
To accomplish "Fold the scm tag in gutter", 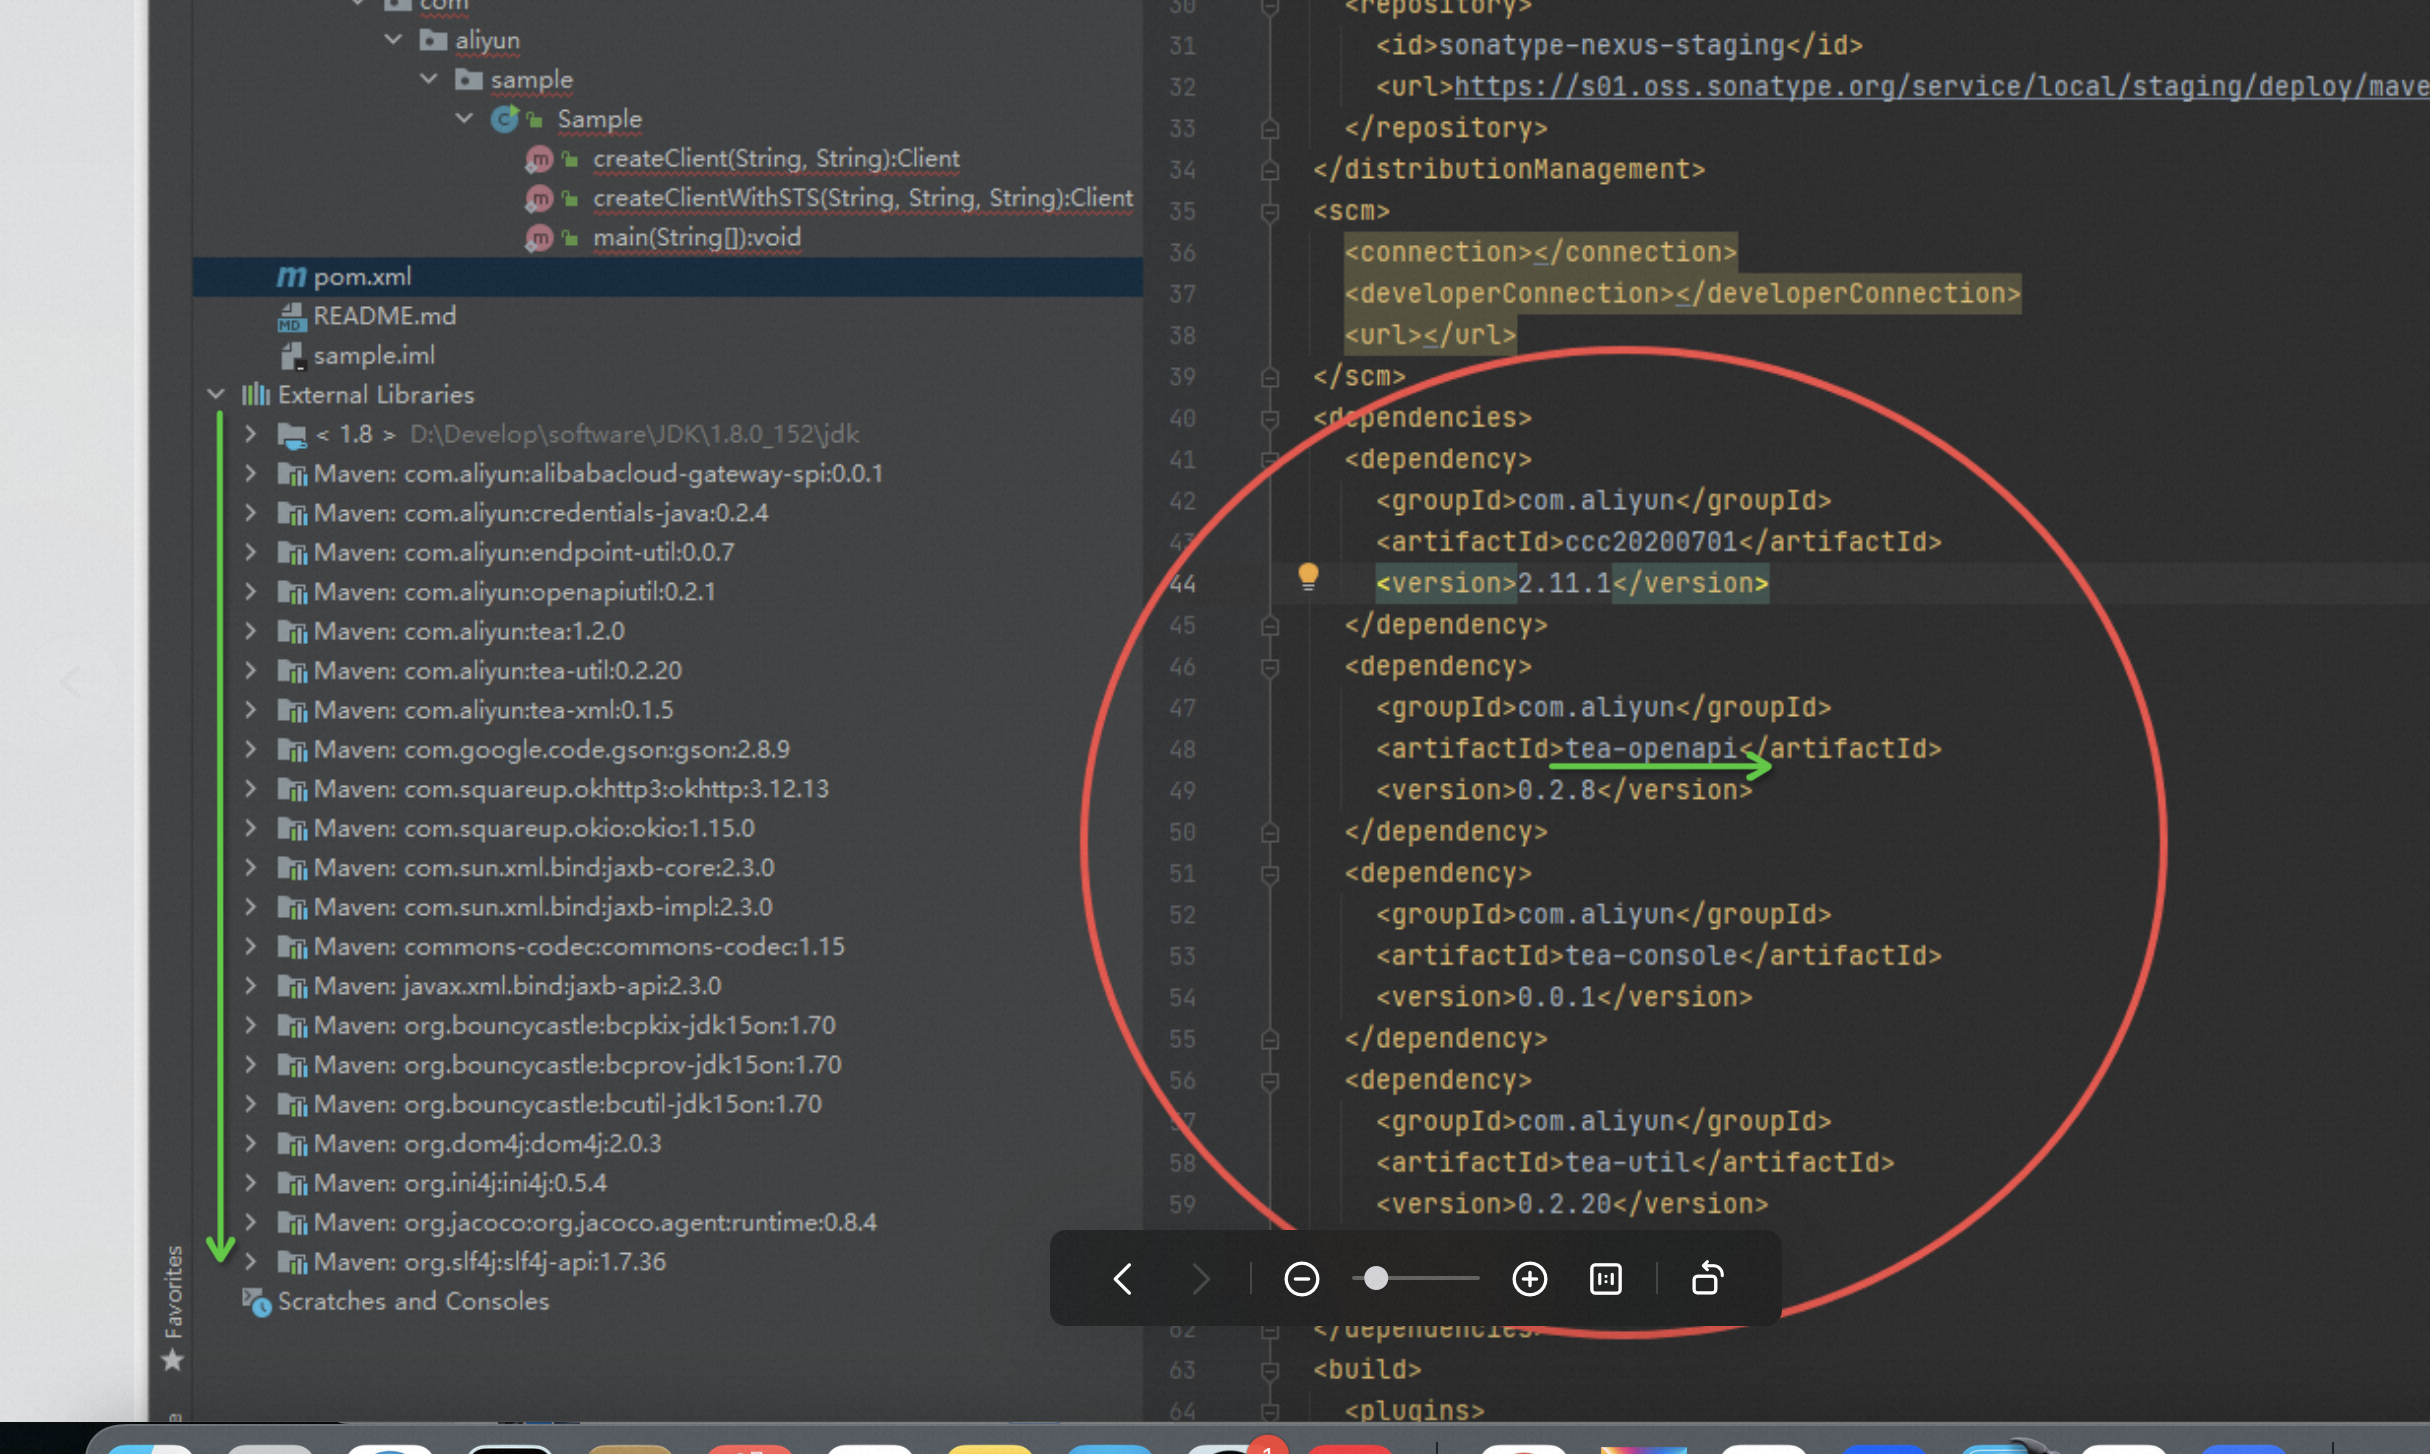I will (1270, 212).
